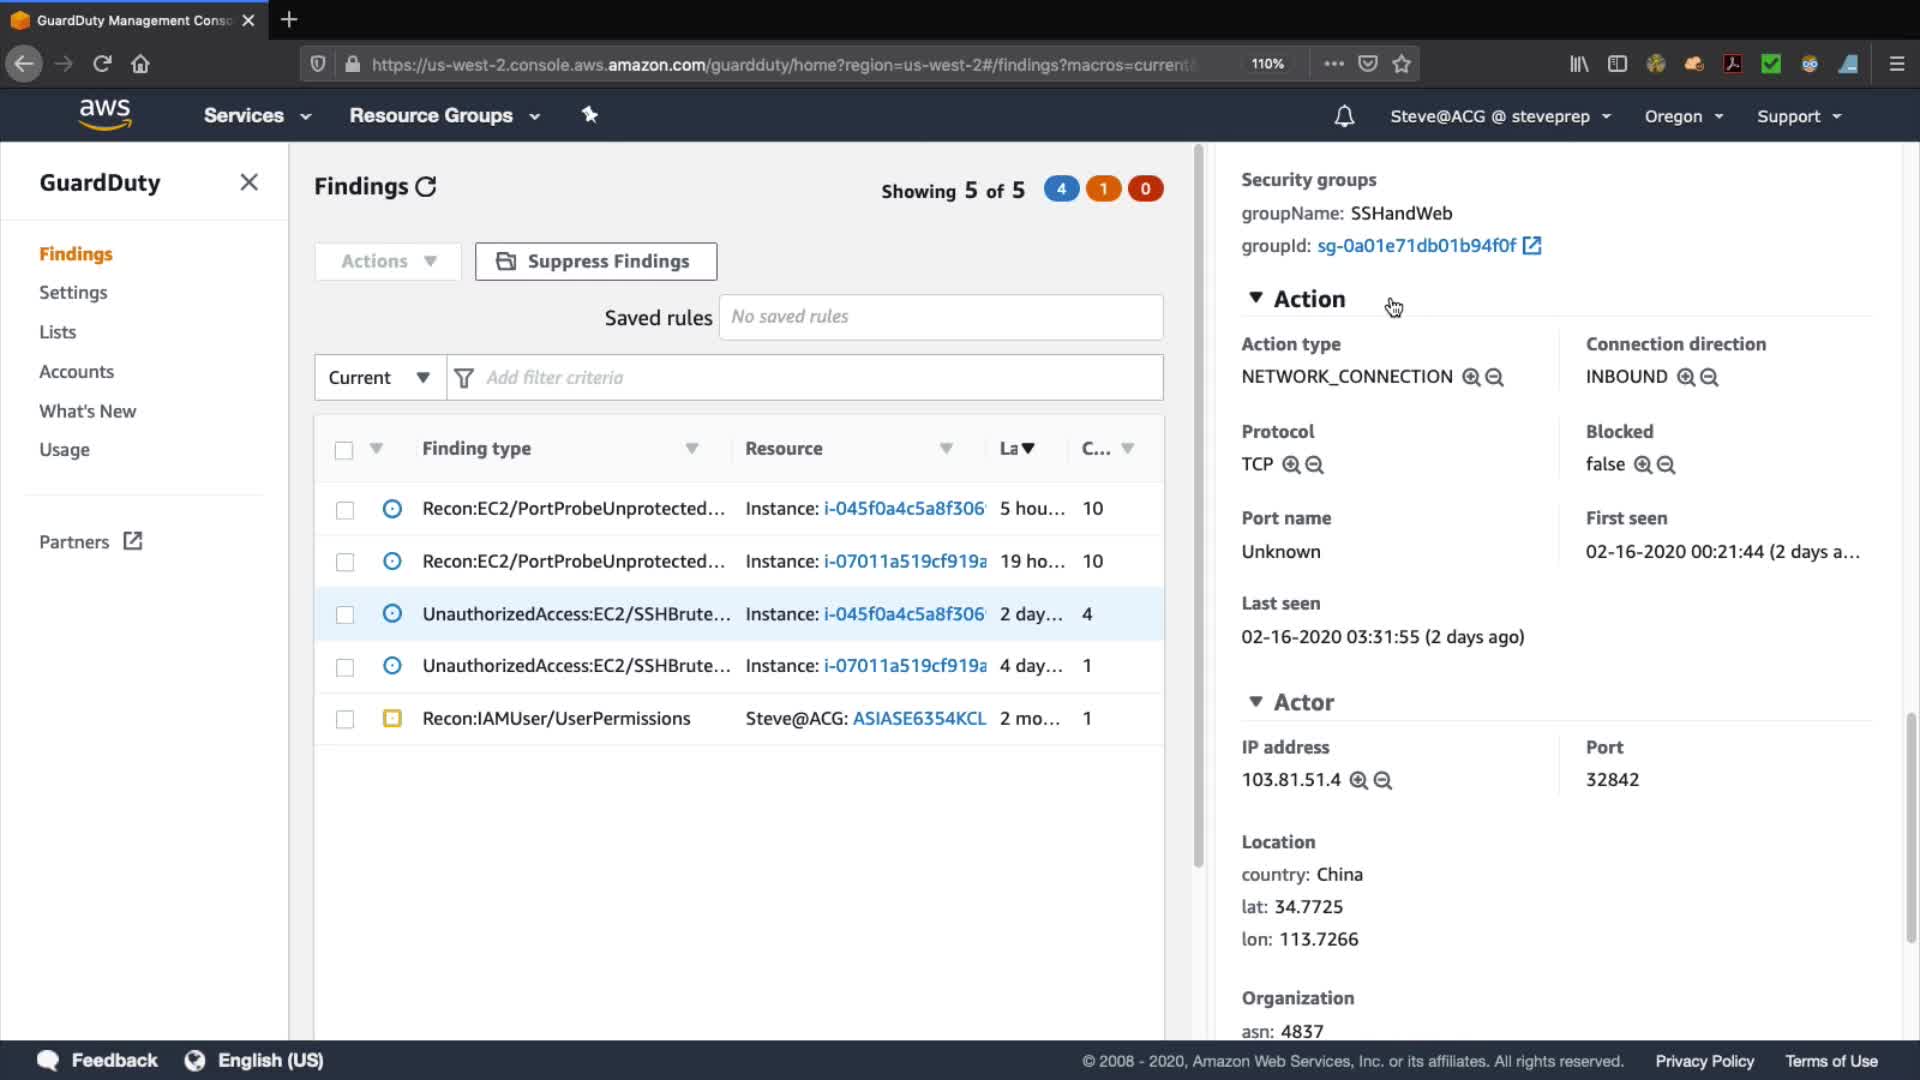Close the GuardDuty sidebar with X
This screenshot has width=1920, height=1080.
pos(249,182)
